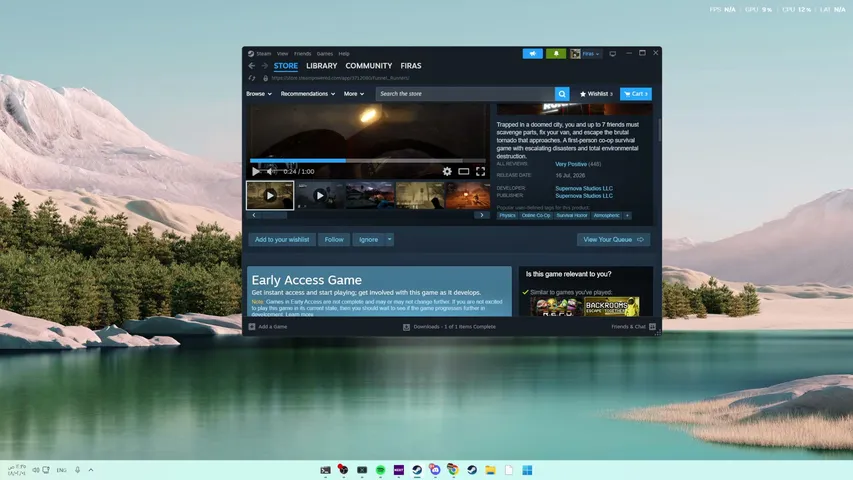Viewport: 853px width, 480px height.
Task: Select the Physics tag
Action: coord(507,216)
